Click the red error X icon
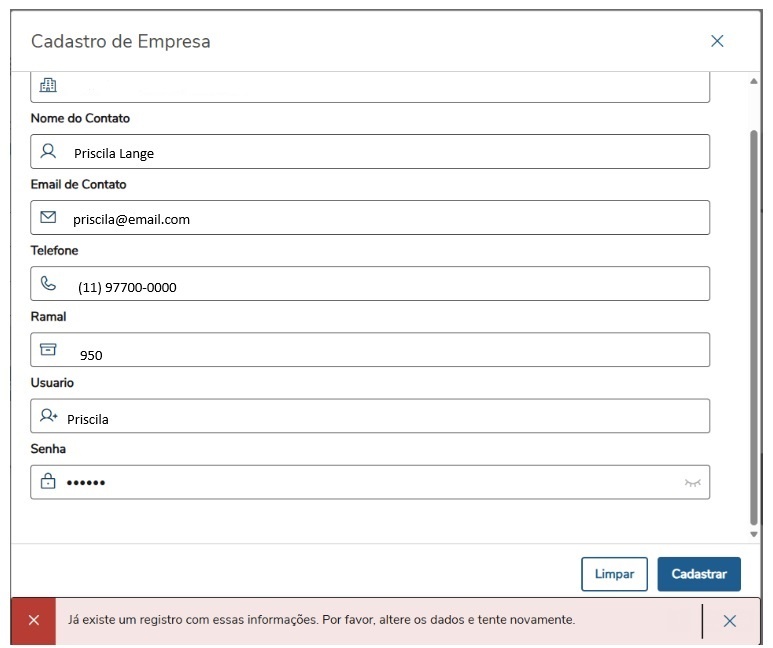The image size is (773, 648). pyautogui.click(x=34, y=620)
